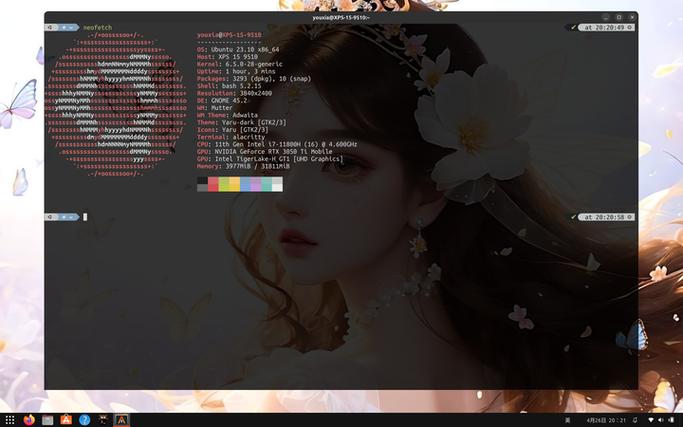Click the window title youxia@XPS-15-9510:~
Screen dimensions: 683x427
[x=341, y=17]
